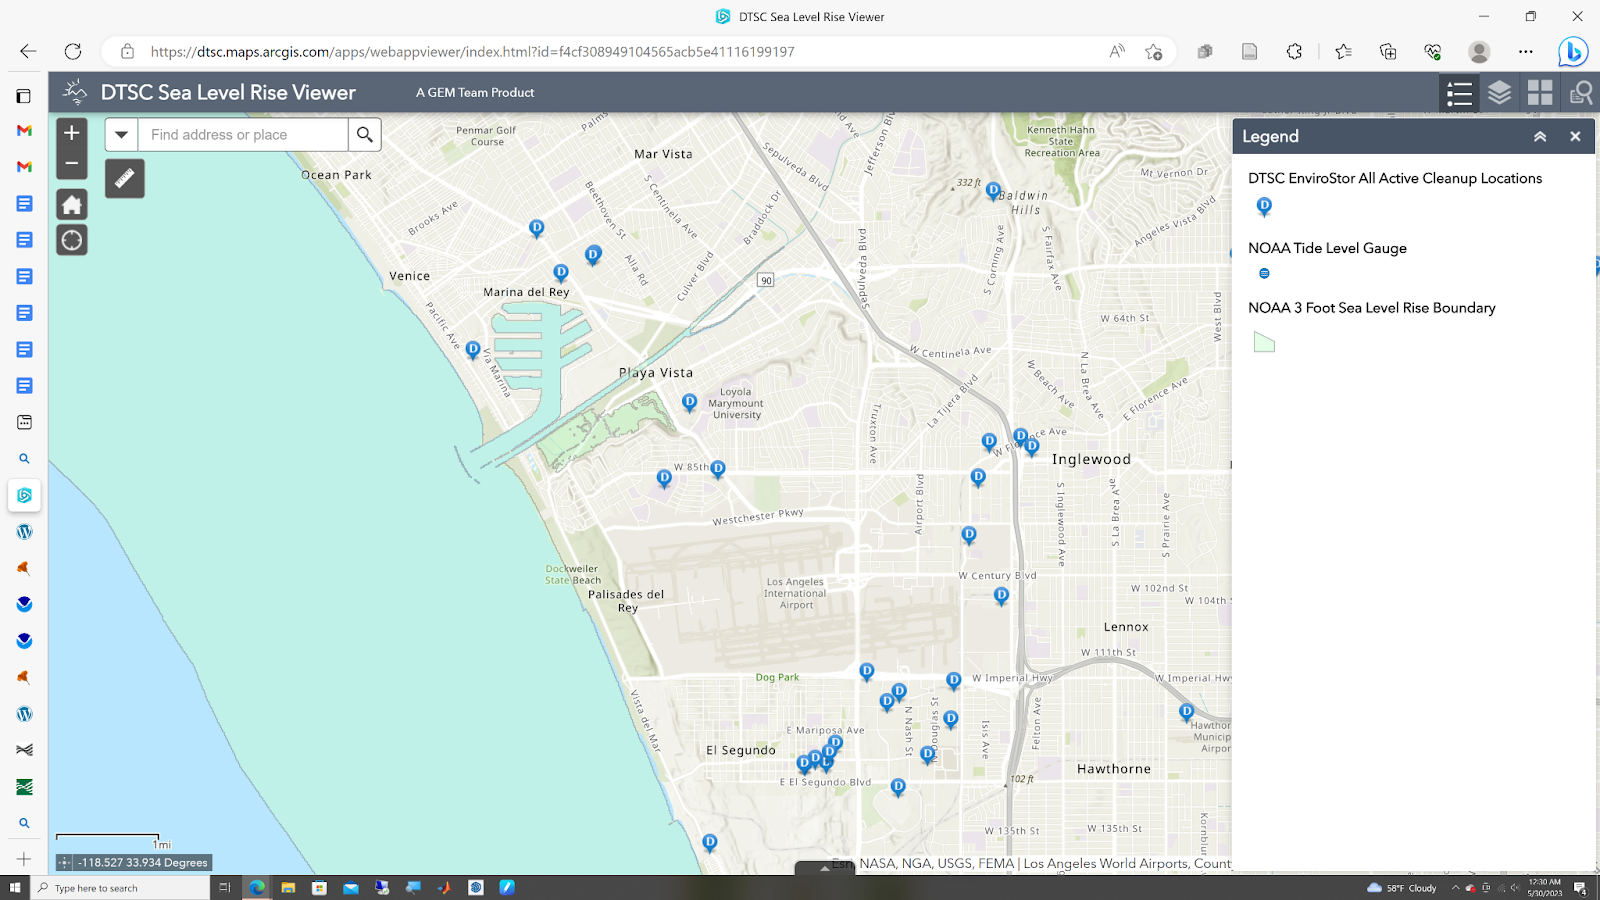Activate the My Location crosshair tool
Viewport: 1600px width, 900px height.
click(x=71, y=240)
